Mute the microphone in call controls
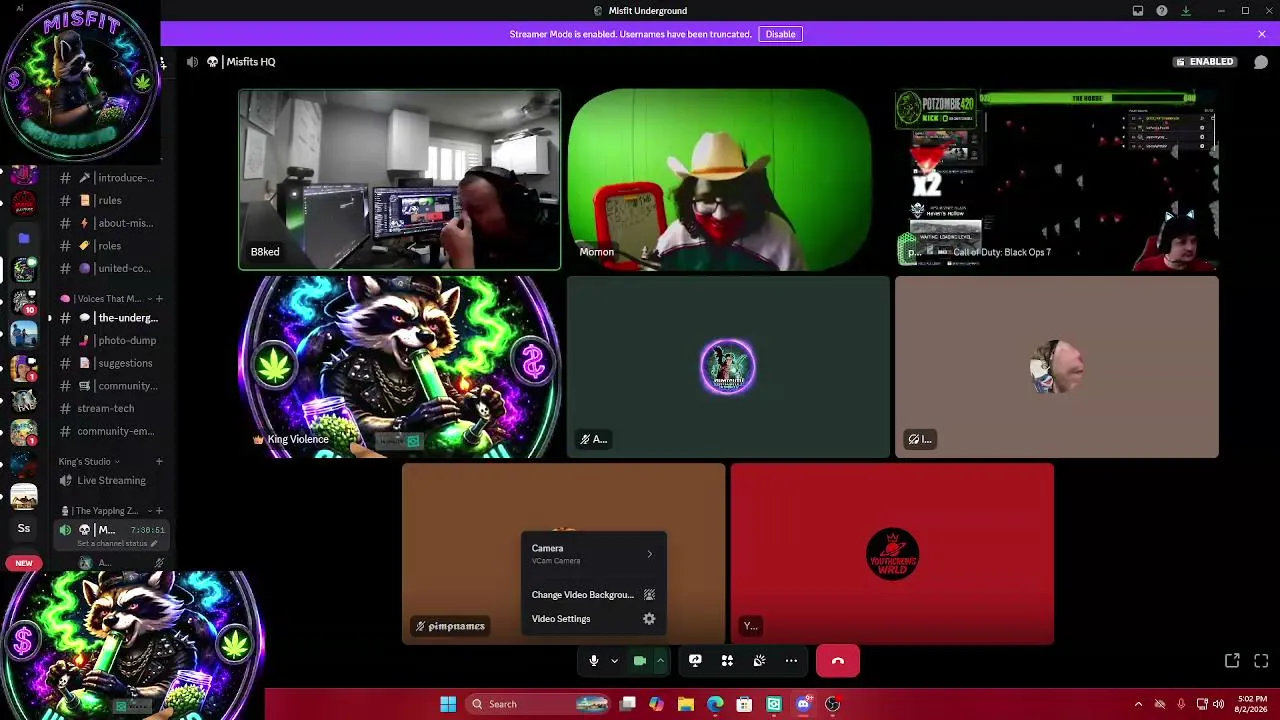The height and width of the screenshot is (720, 1280). 593,661
